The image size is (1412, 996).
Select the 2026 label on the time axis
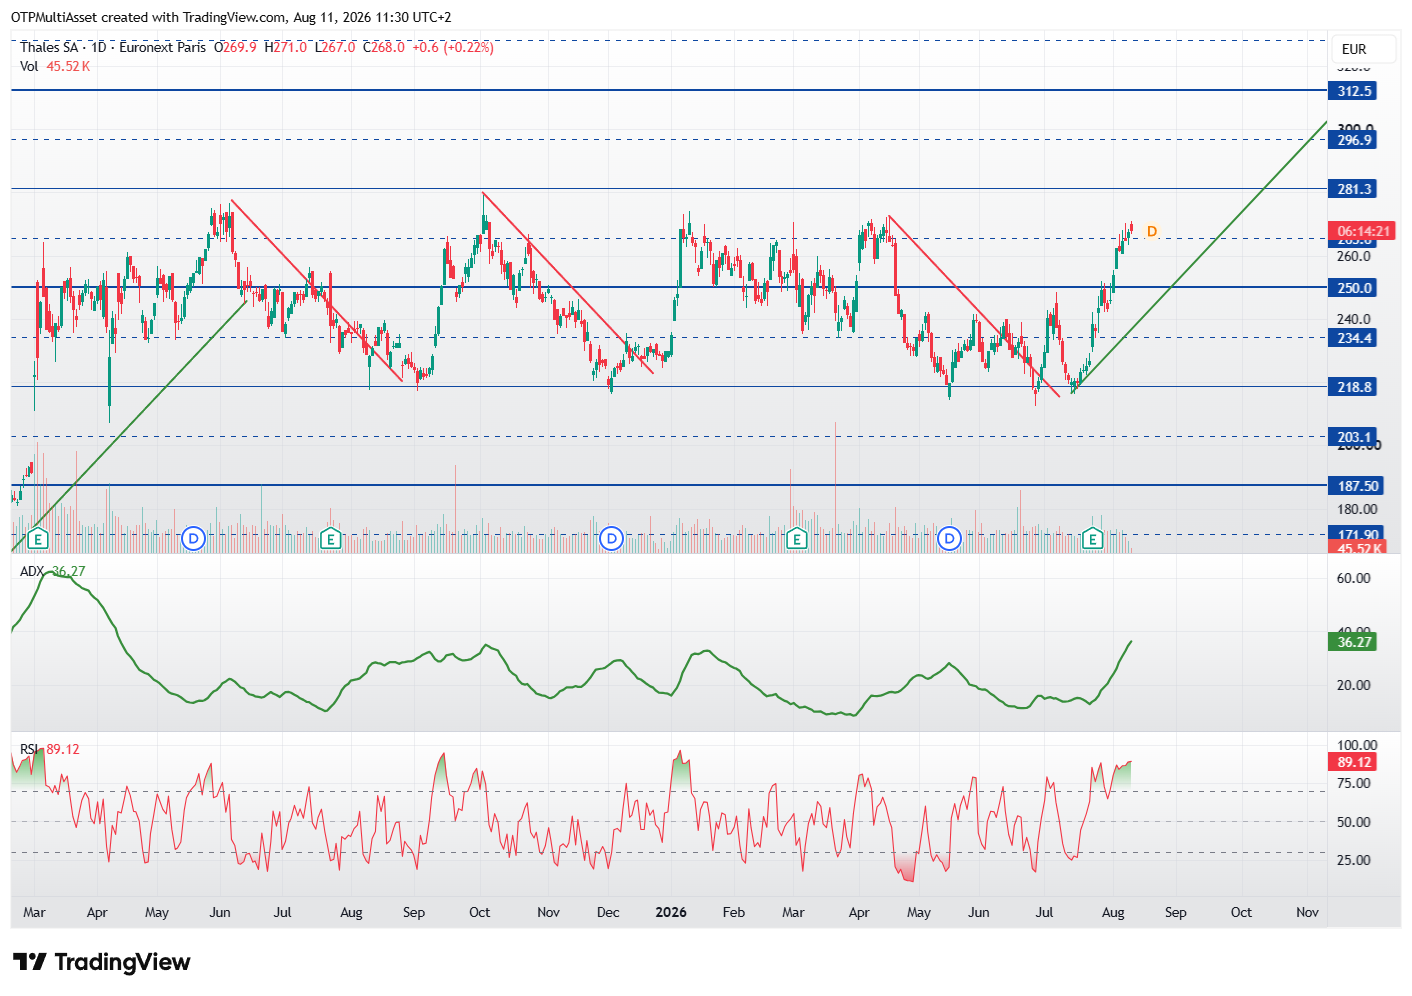pyautogui.click(x=671, y=912)
